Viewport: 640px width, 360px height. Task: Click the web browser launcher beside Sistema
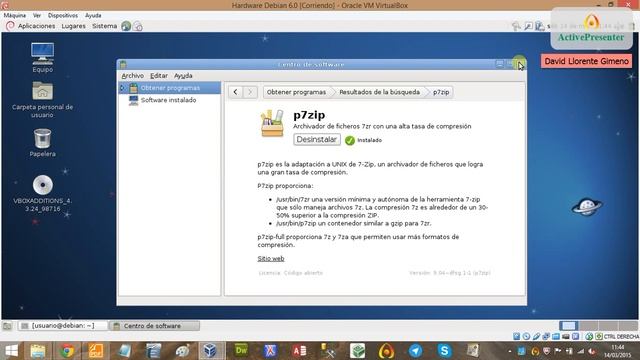click(126, 26)
